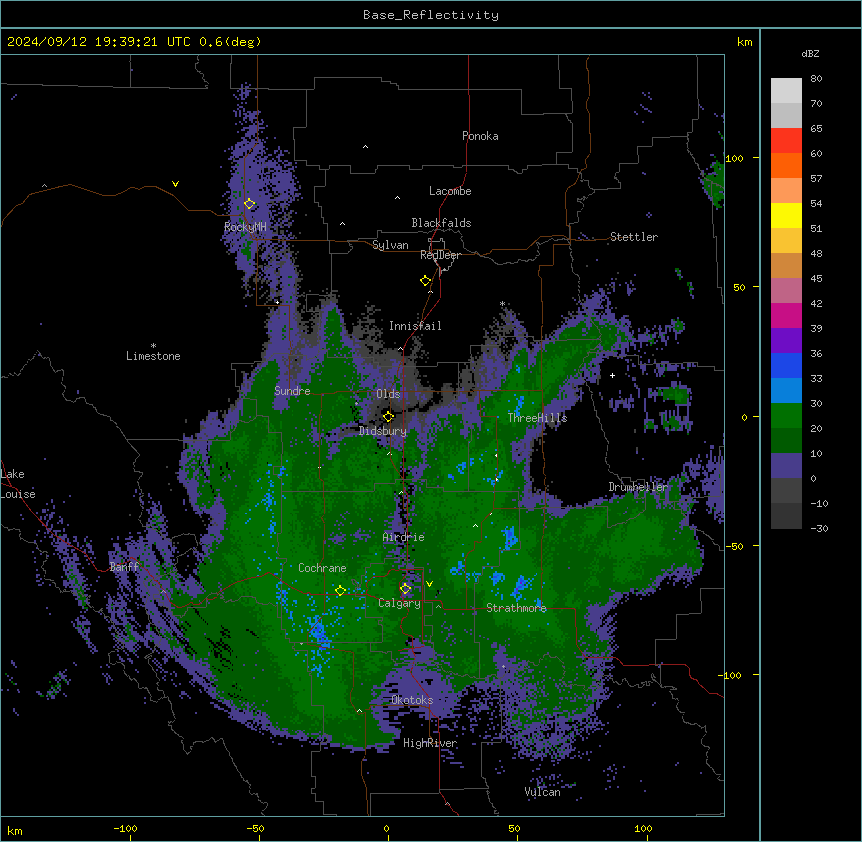Click the yellow diamond marker above RockyMH
The width and height of the screenshot is (862, 842).
(x=250, y=204)
